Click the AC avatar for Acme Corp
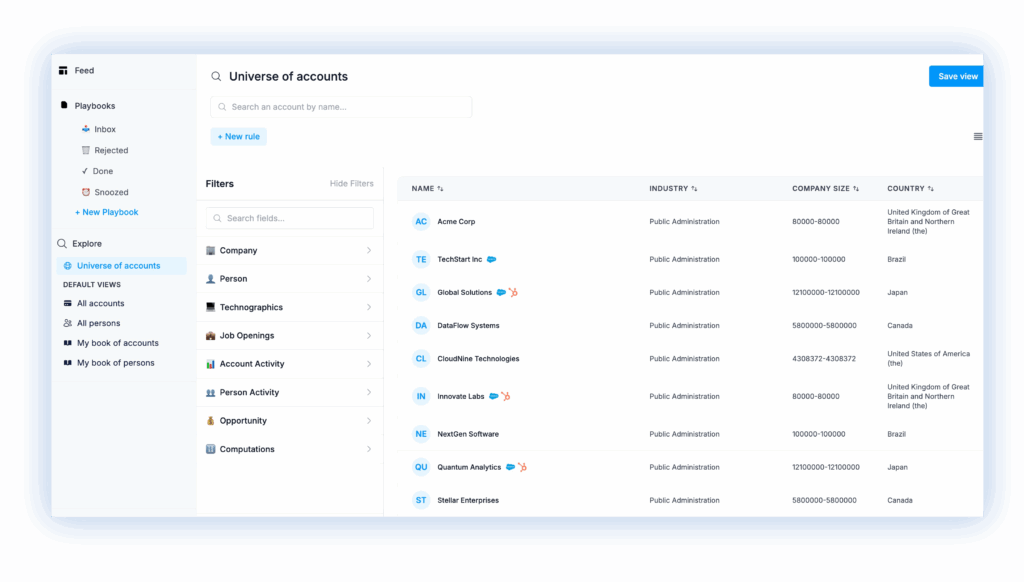The width and height of the screenshot is (1024, 582). coord(421,222)
